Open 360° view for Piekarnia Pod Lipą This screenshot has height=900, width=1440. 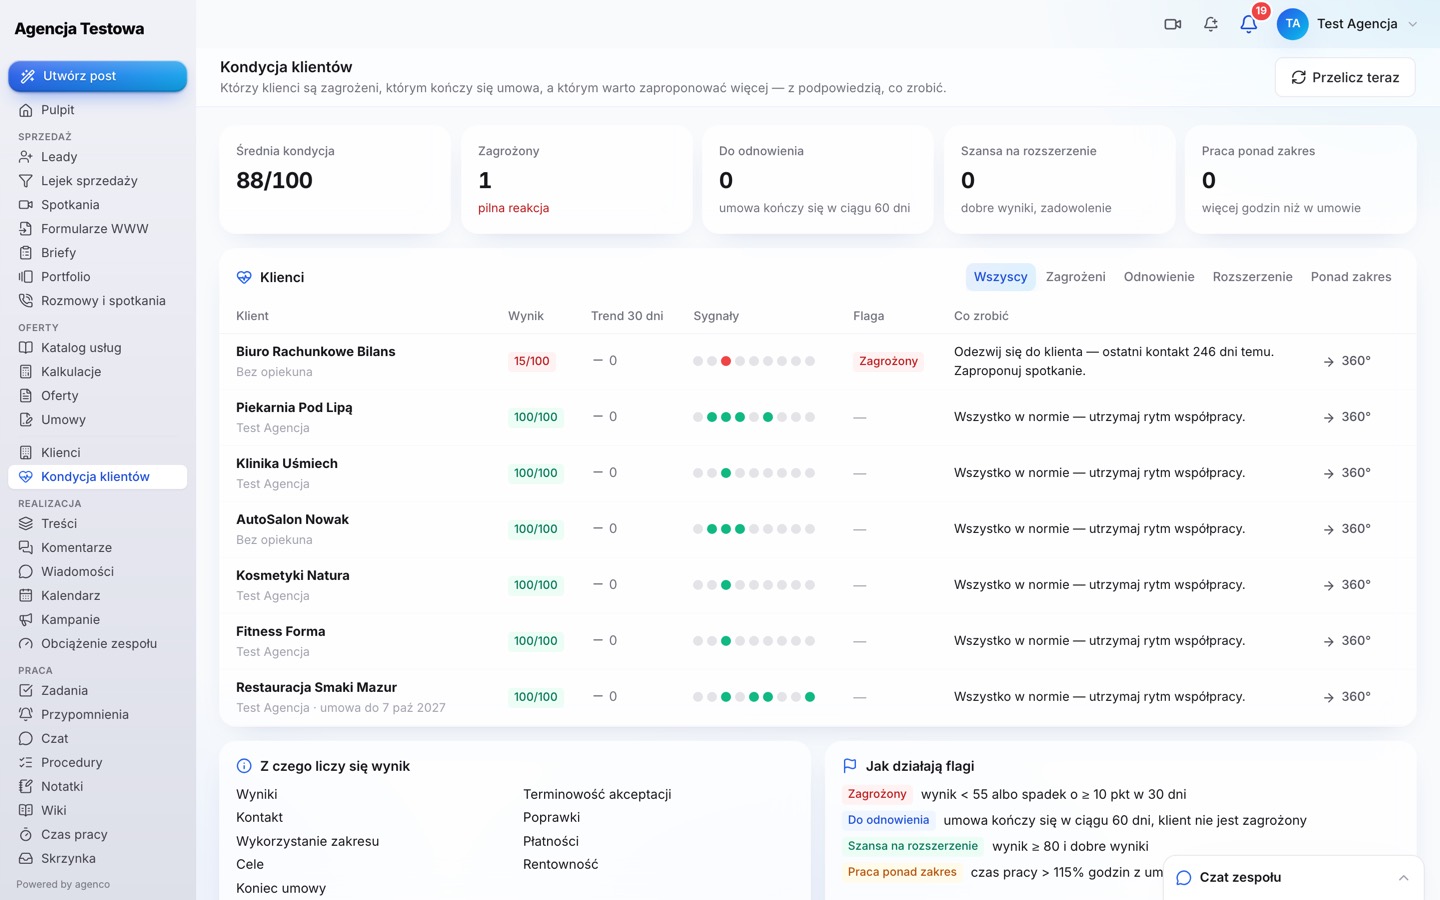coord(1347,417)
